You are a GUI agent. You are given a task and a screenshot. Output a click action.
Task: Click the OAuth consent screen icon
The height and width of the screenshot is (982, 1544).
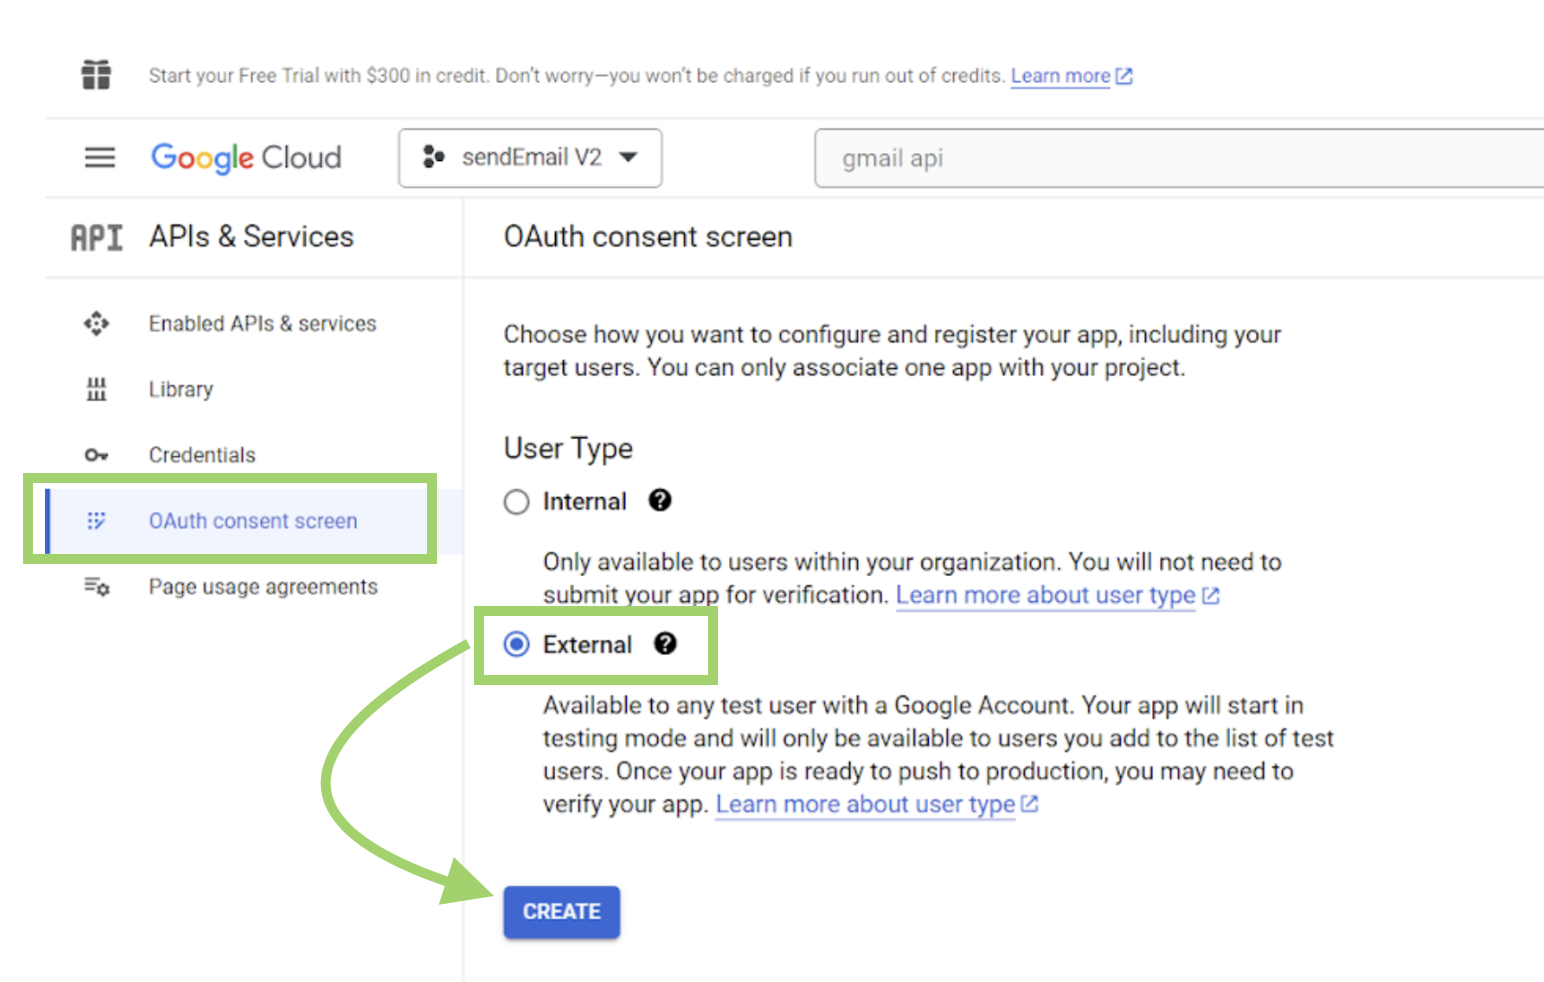coord(96,520)
